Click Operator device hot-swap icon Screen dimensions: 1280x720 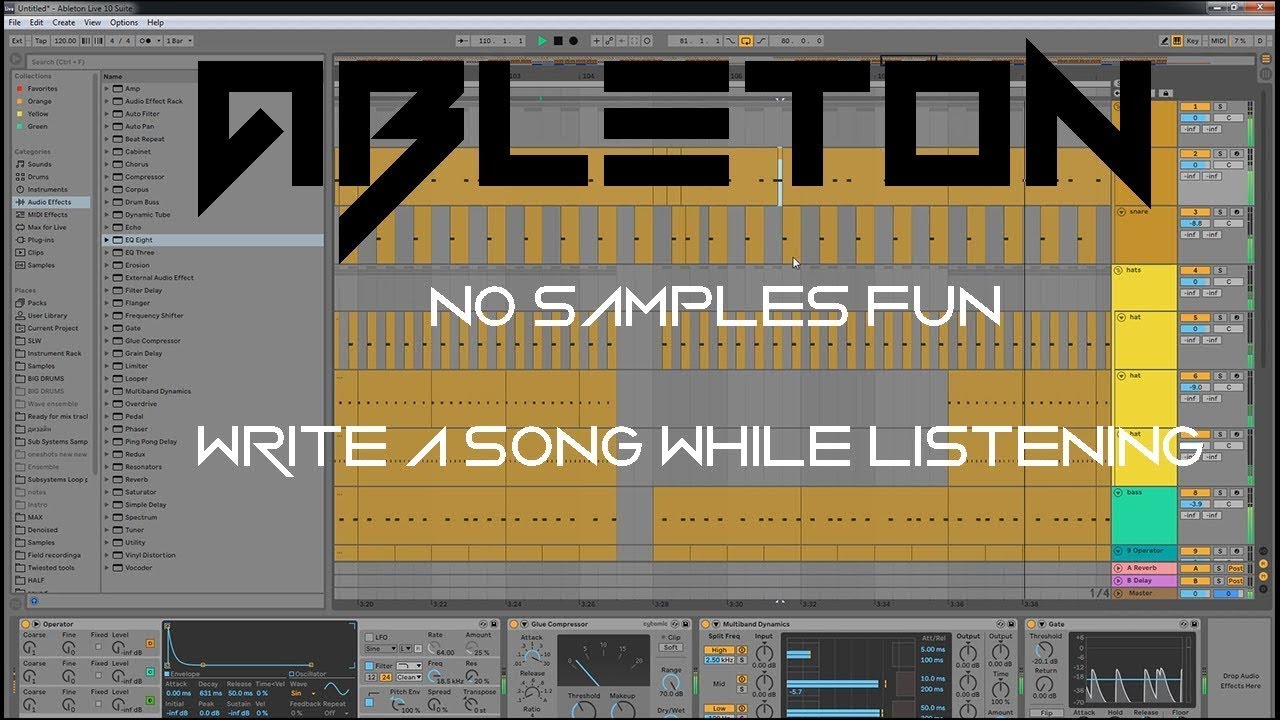[483, 624]
